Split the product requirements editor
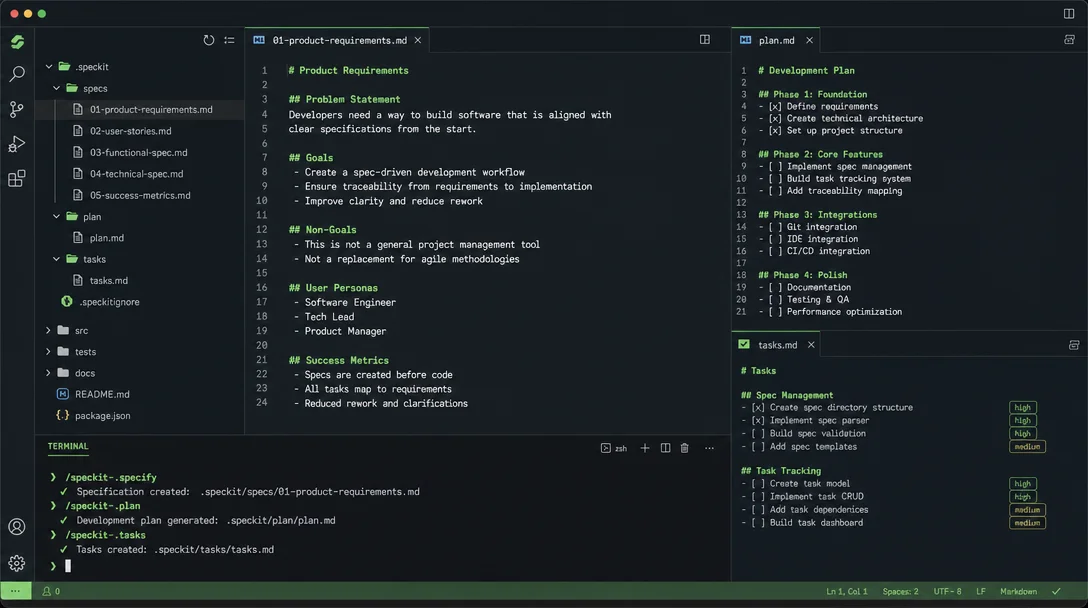The height and width of the screenshot is (608, 1088). (x=704, y=40)
